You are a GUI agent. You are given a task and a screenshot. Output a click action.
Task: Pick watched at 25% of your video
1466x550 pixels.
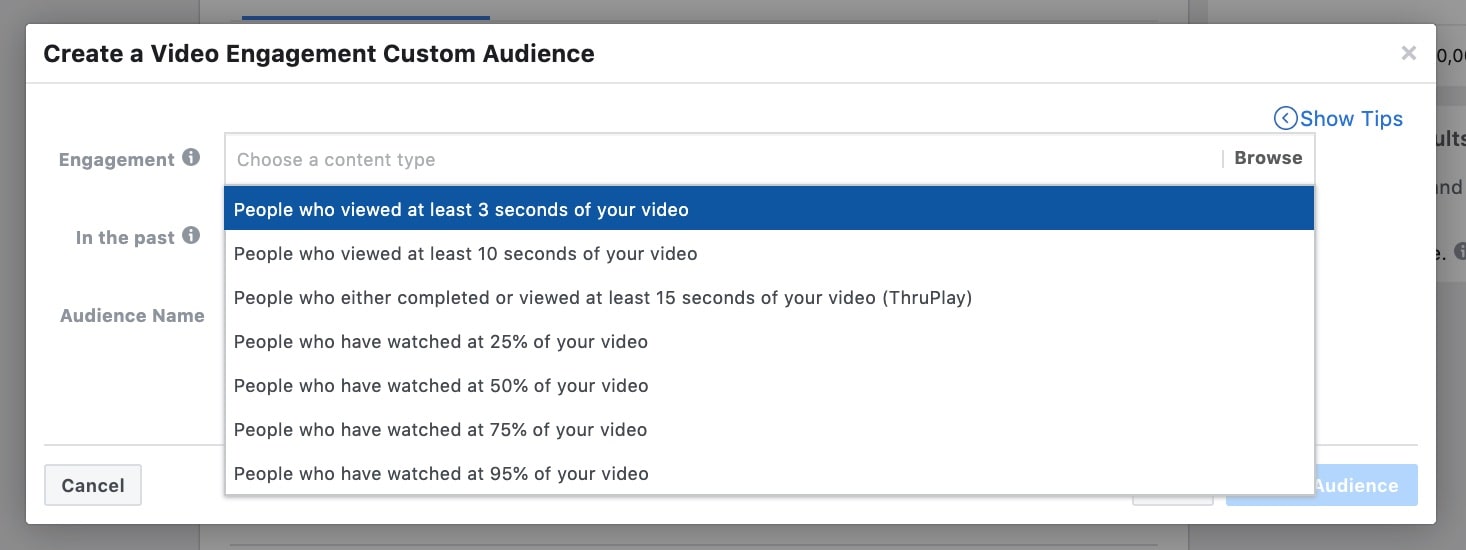click(770, 342)
